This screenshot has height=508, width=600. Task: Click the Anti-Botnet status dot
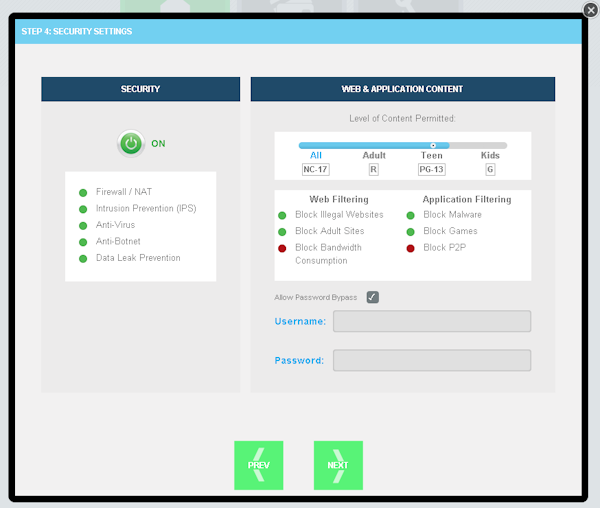(x=83, y=242)
